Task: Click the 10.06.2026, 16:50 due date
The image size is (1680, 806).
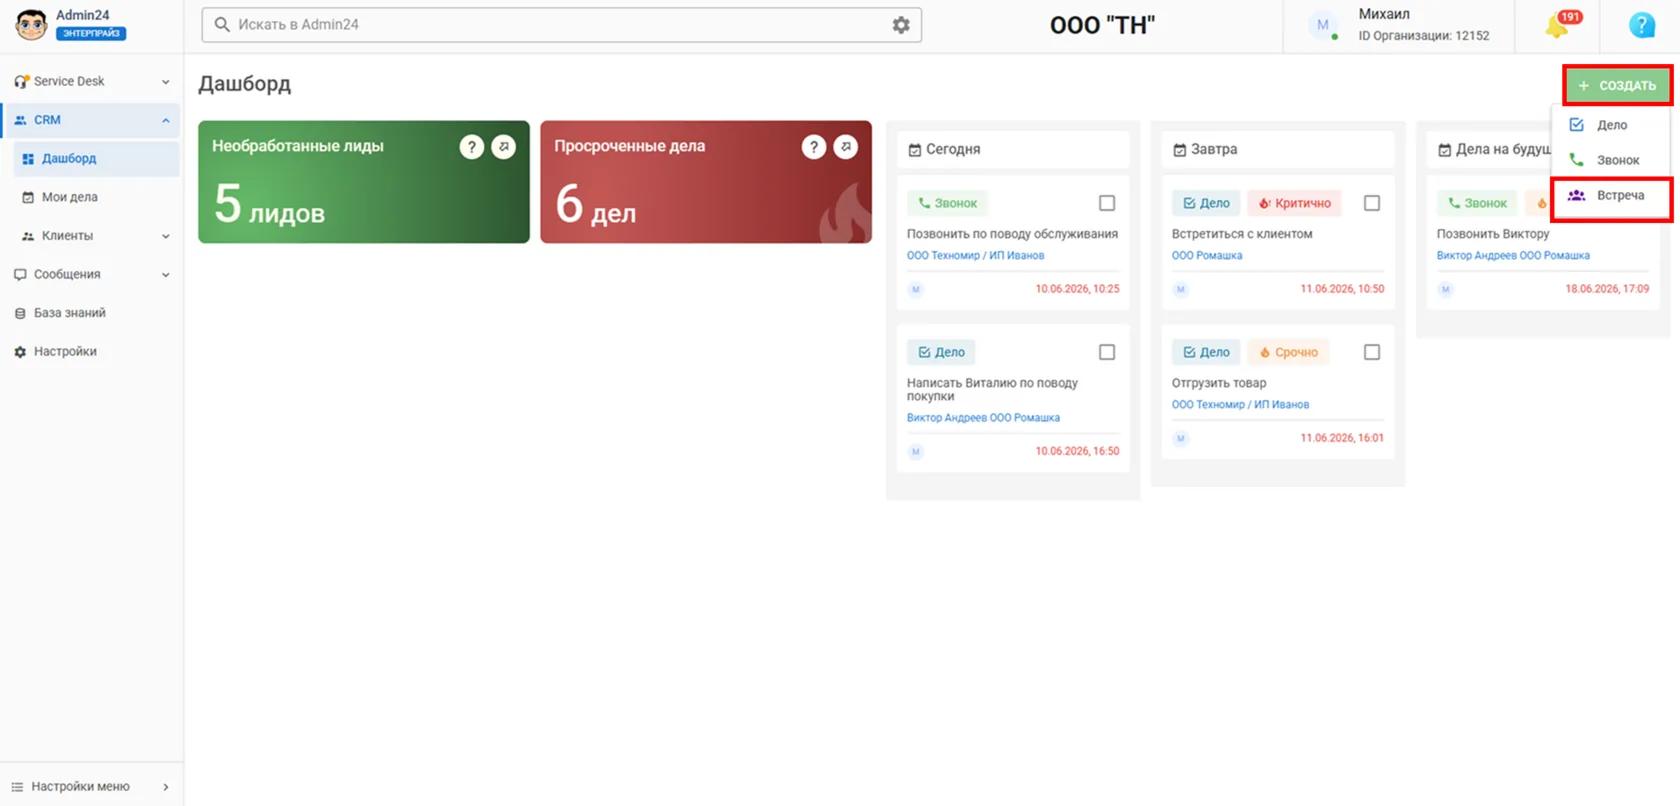Action: click(1077, 451)
